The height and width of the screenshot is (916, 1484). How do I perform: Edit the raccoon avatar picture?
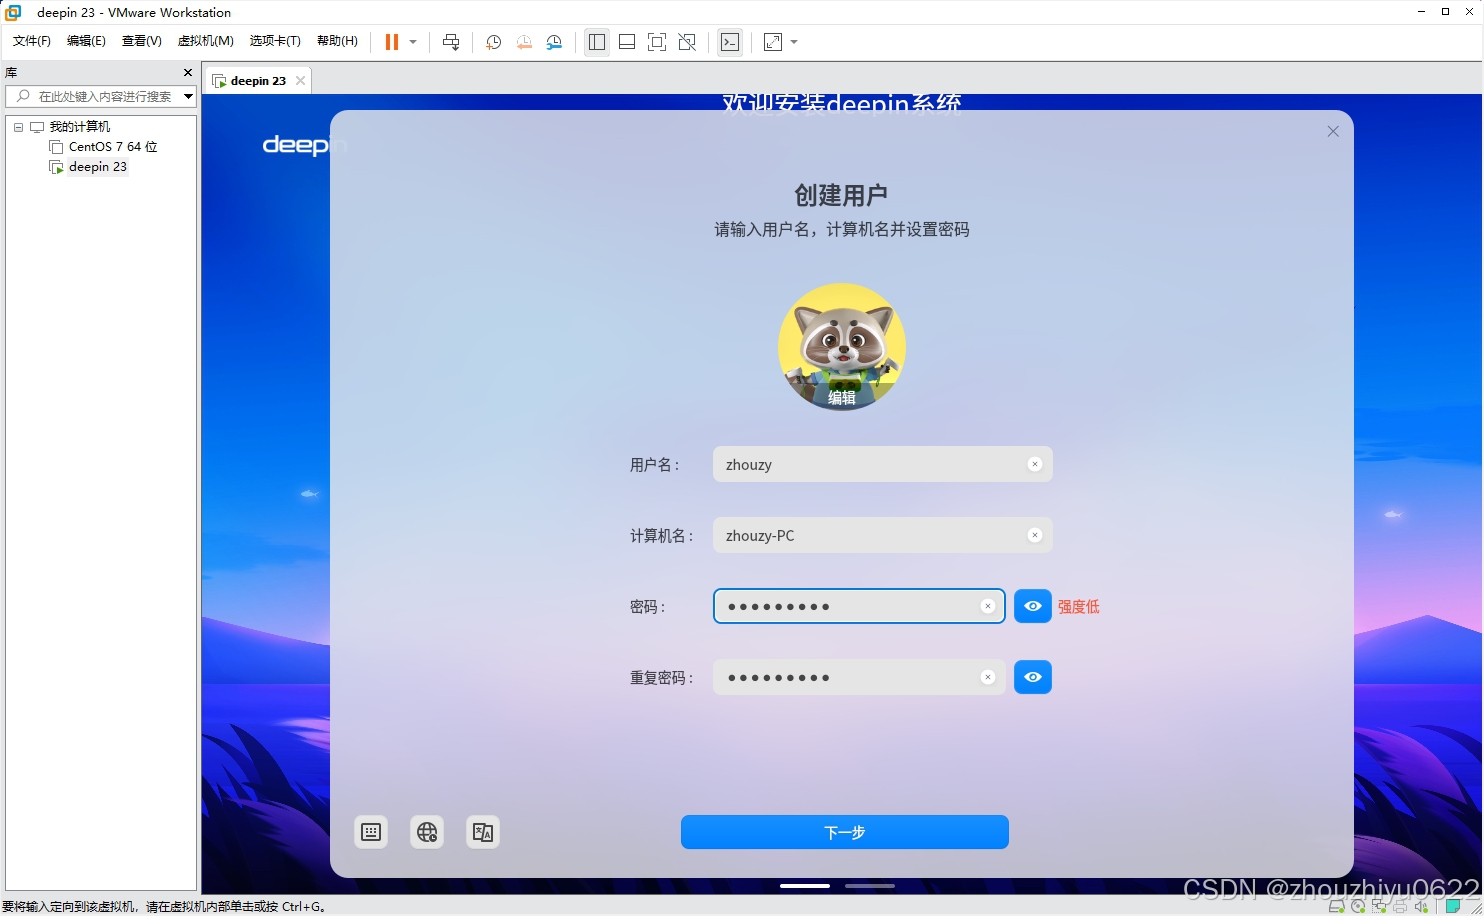pos(842,347)
